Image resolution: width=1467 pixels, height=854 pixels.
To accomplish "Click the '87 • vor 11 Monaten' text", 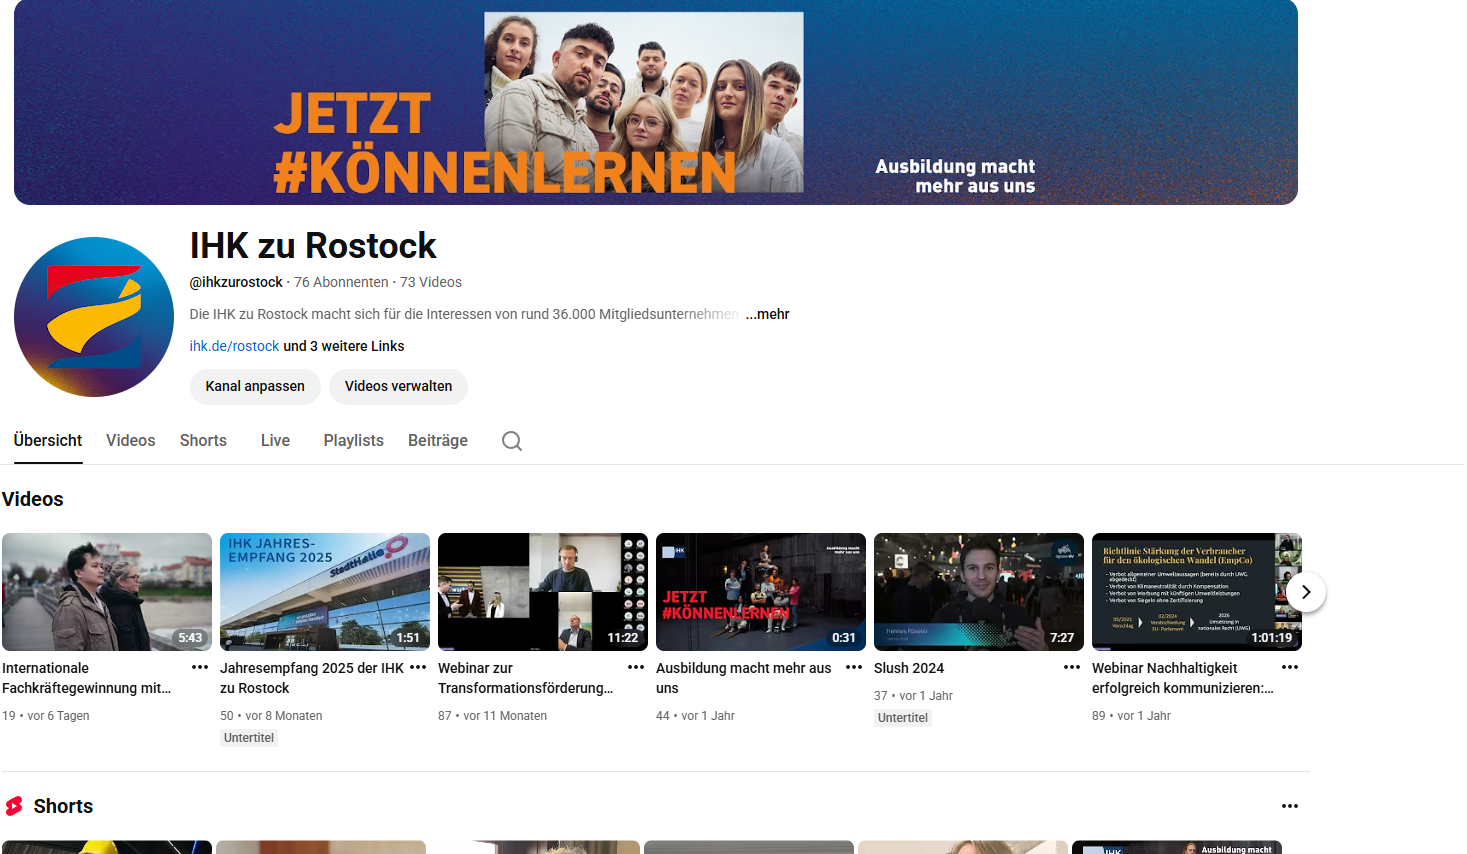I will 493,716.
